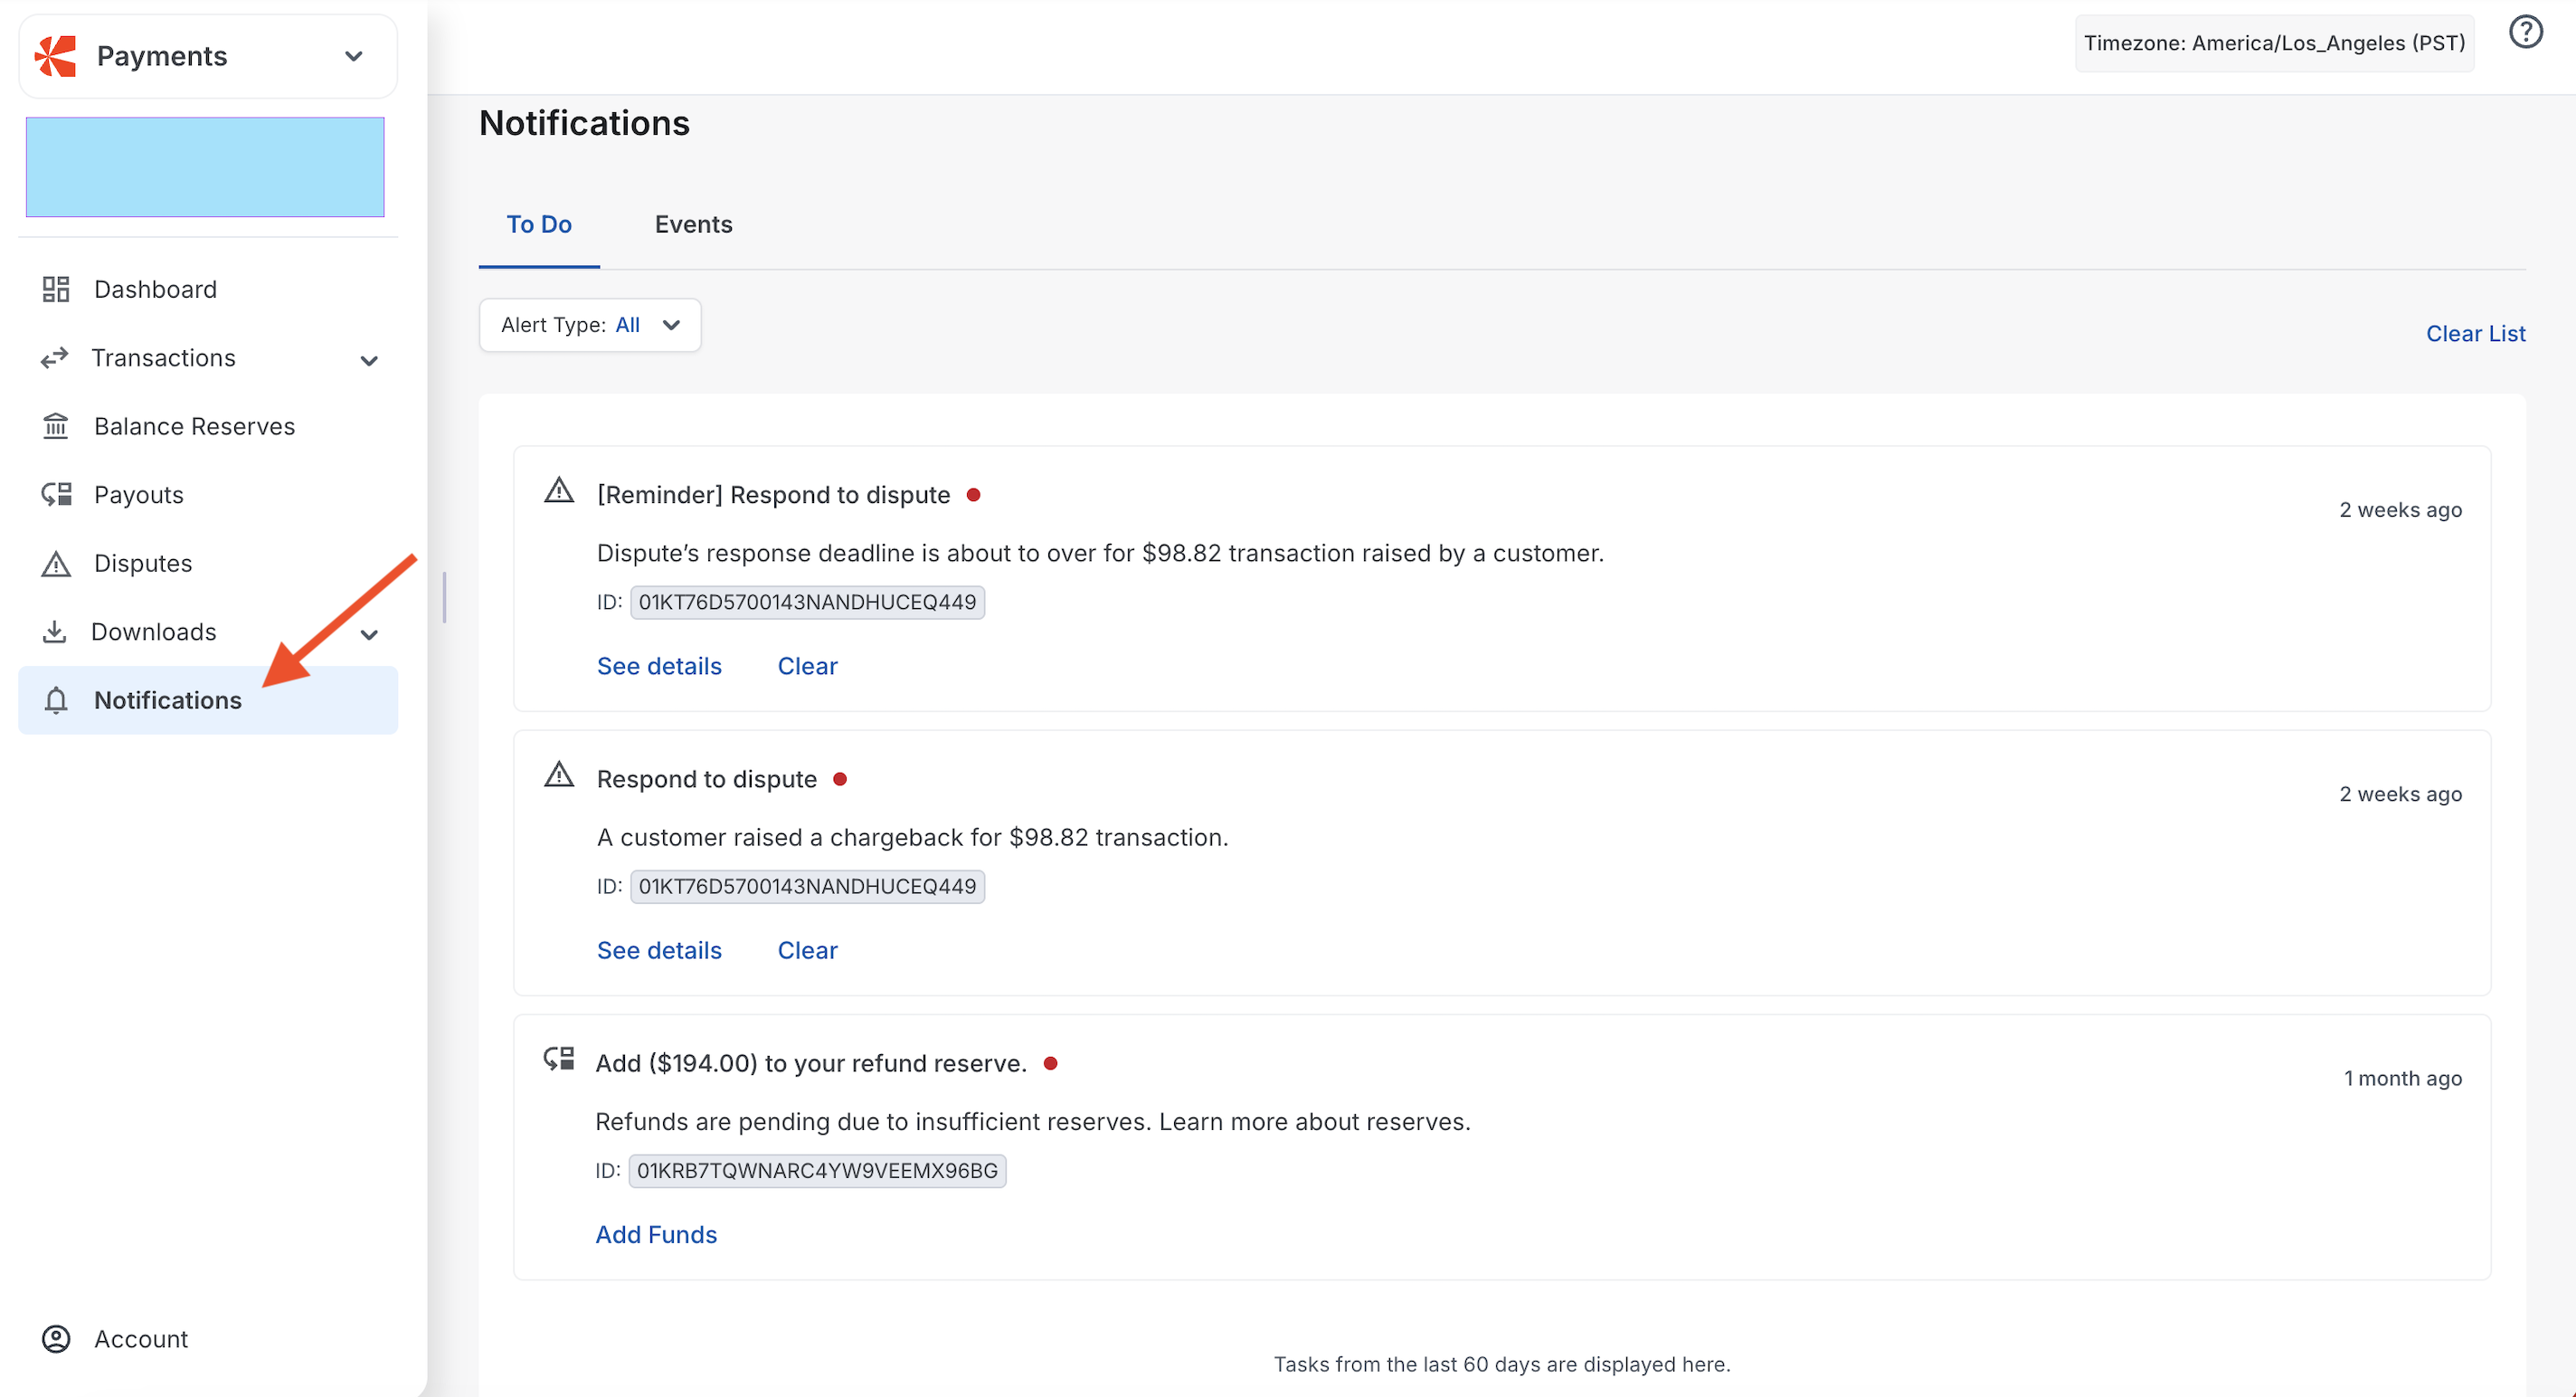The height and width of the screenshot is (1397, 2576).
Task: Click the Payments asterisk logo icon
Action: [x=56, y=56]
